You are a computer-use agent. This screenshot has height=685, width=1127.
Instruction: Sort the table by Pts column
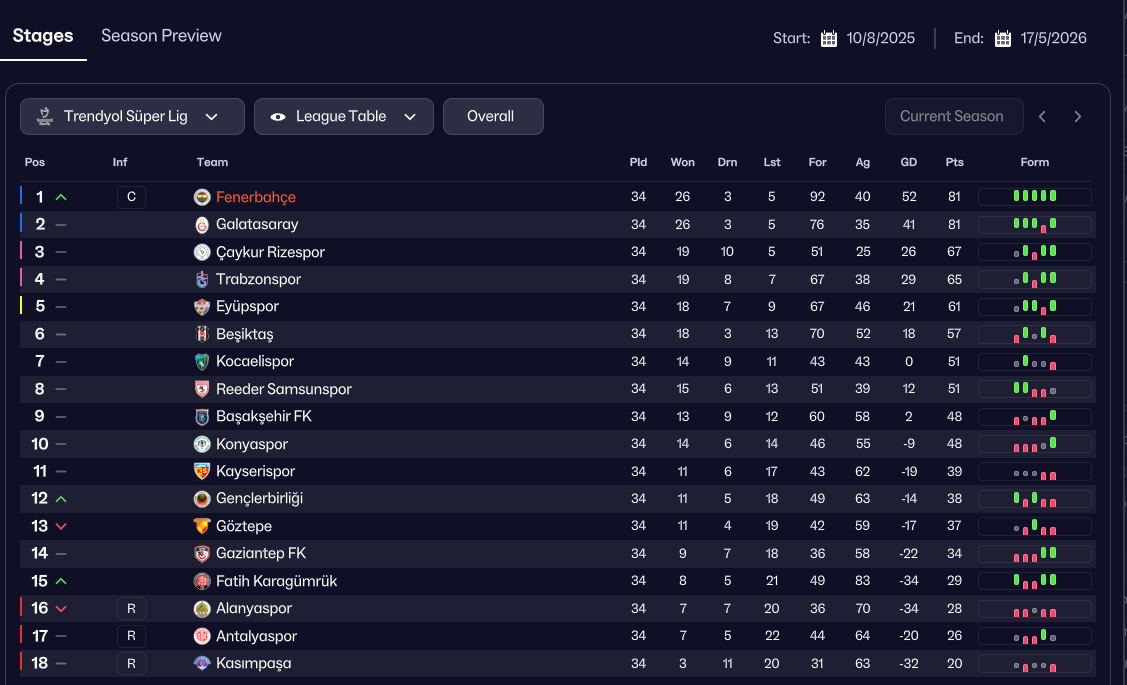coord(954,162)
